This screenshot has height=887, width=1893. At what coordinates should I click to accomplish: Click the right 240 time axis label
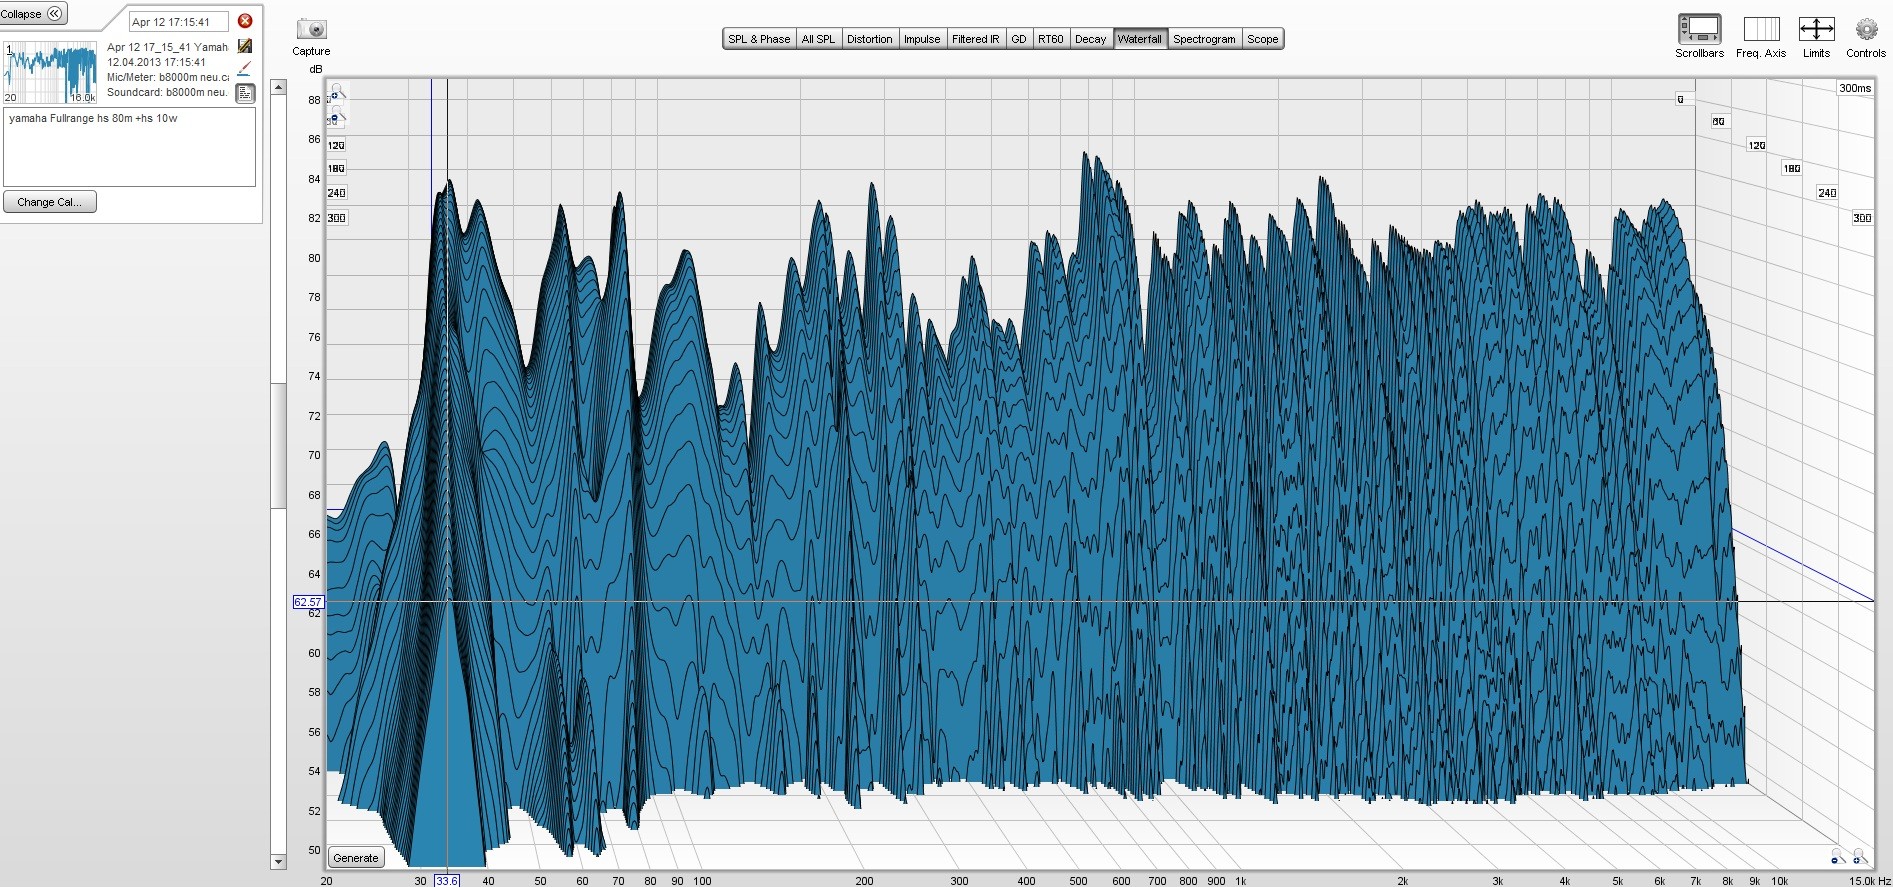point(1827,193)
